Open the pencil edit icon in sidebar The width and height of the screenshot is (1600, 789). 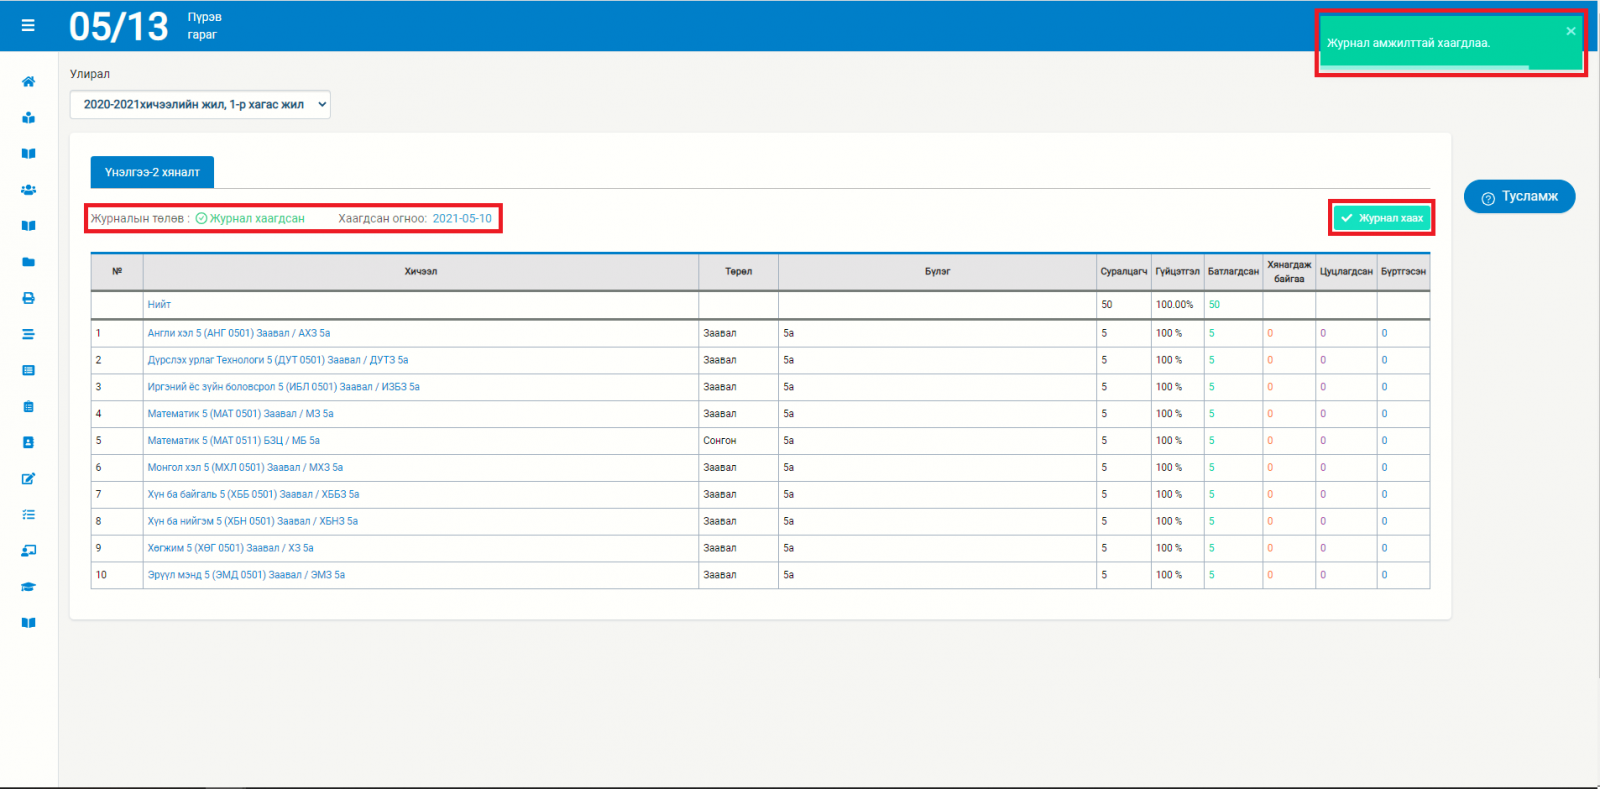point(28,478)
